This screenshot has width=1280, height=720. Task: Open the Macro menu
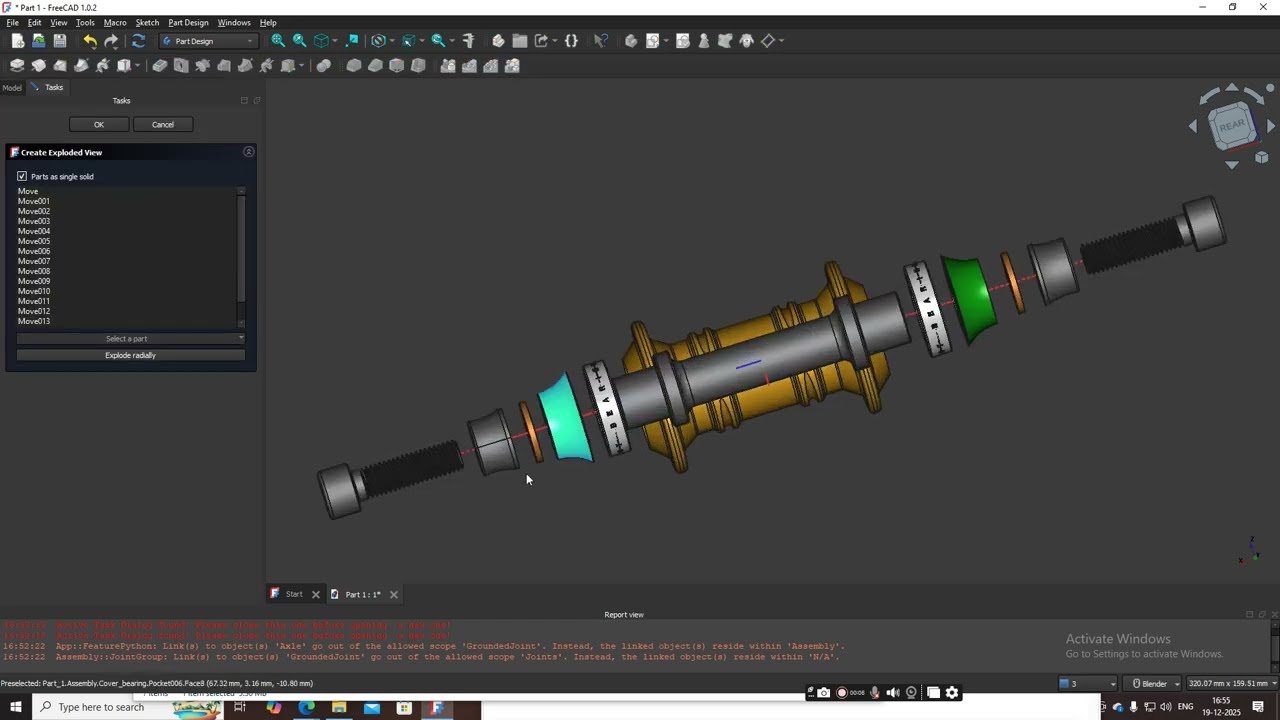pyautogui.click(x=115, y=22)
